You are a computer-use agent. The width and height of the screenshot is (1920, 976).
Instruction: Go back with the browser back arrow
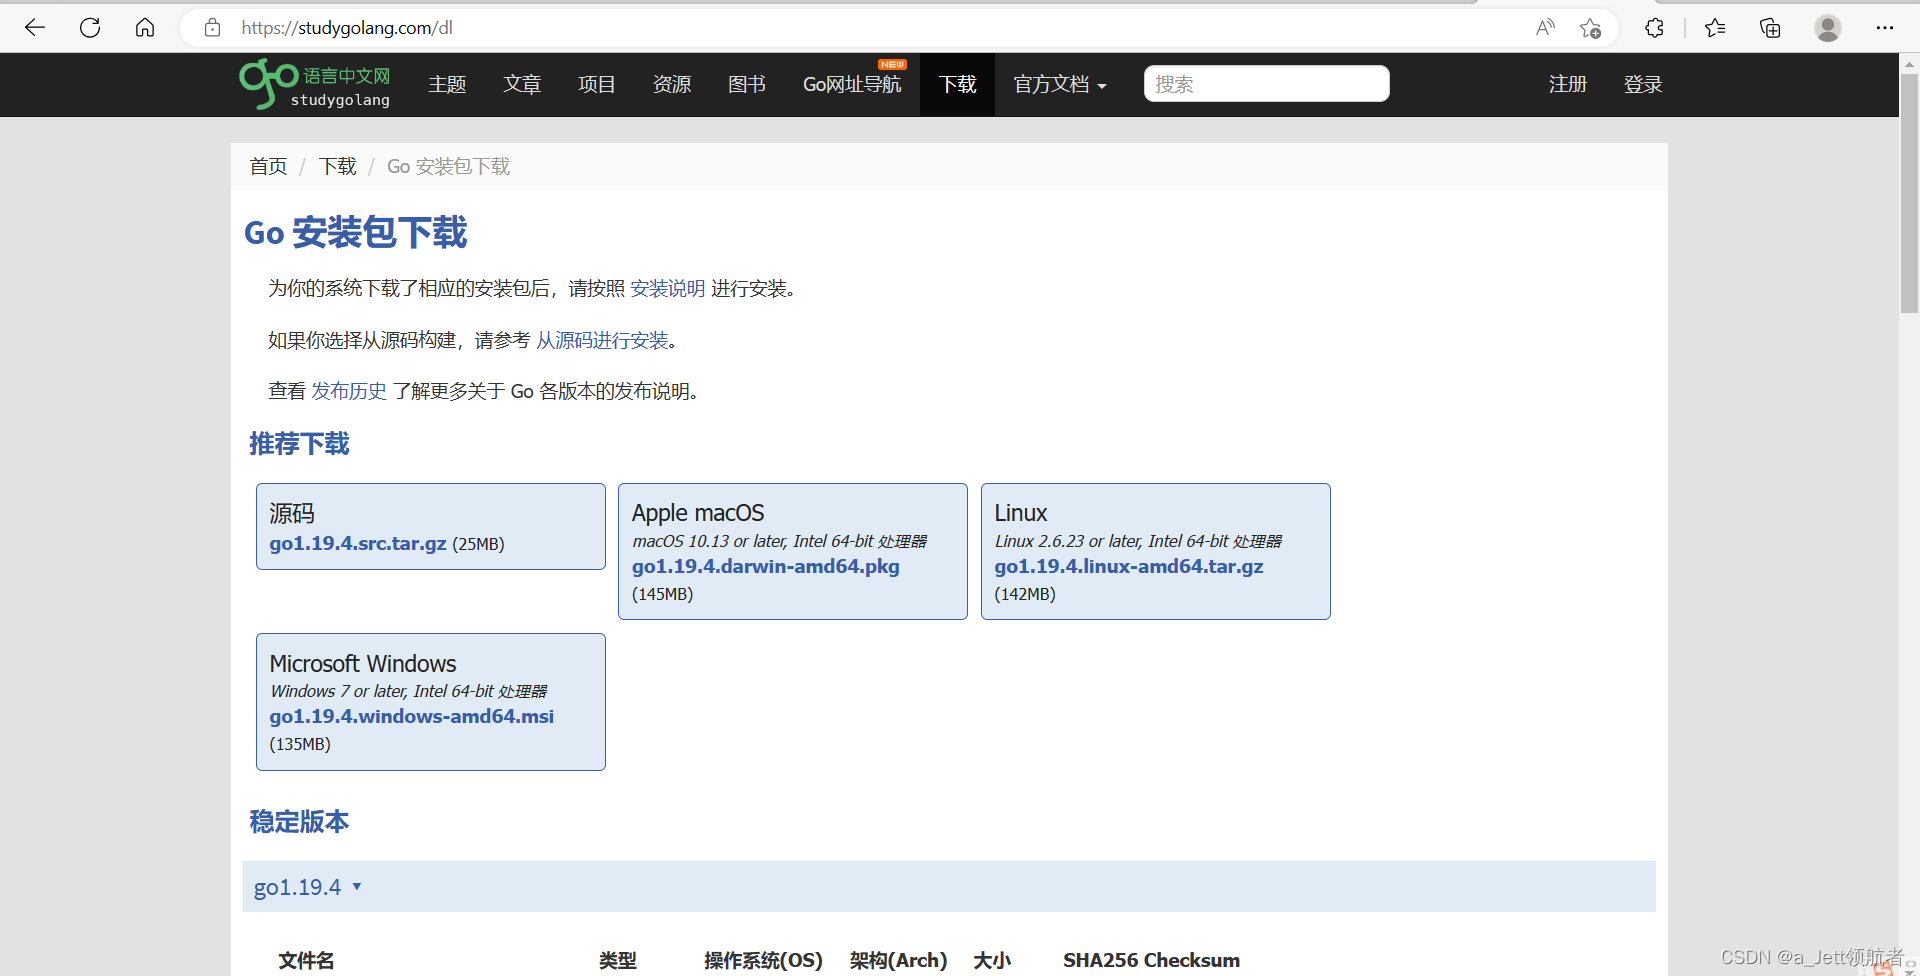tap(35, 28)
